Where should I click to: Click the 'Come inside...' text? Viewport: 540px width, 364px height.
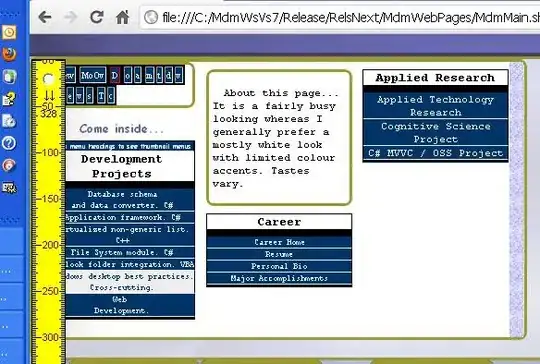click(121, 129)
